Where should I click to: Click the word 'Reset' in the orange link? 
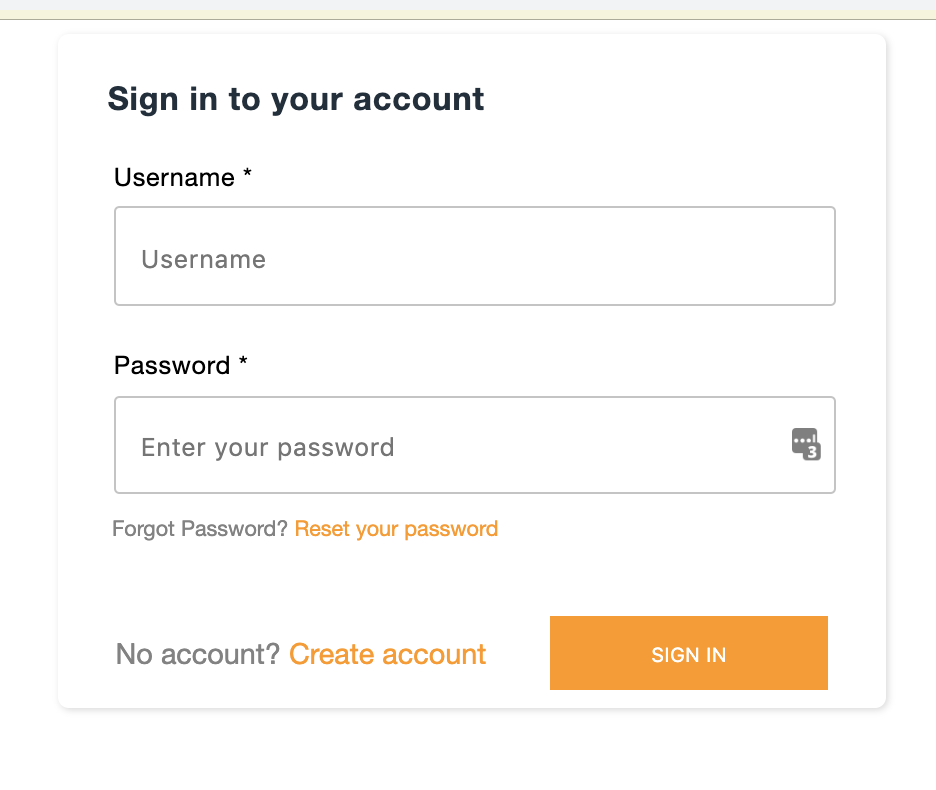[x=322, y=529]
